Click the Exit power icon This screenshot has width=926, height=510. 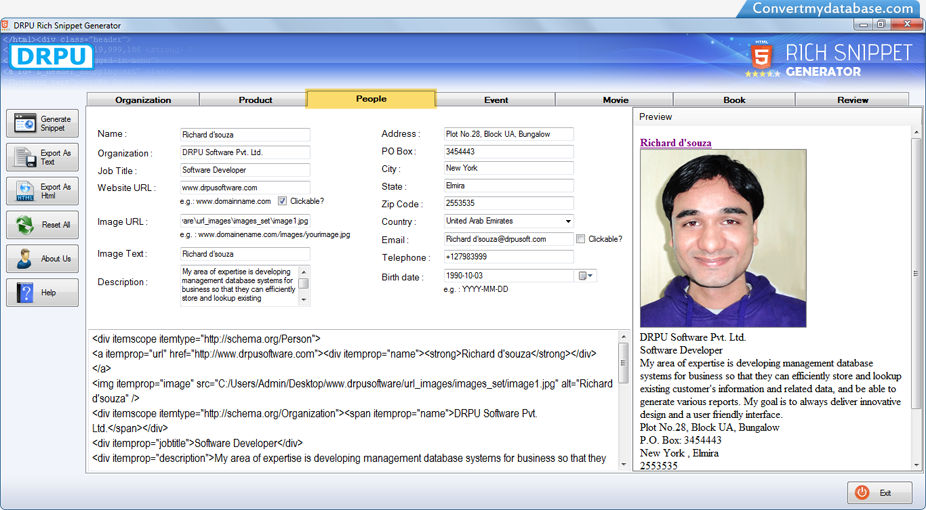[862, 492]
